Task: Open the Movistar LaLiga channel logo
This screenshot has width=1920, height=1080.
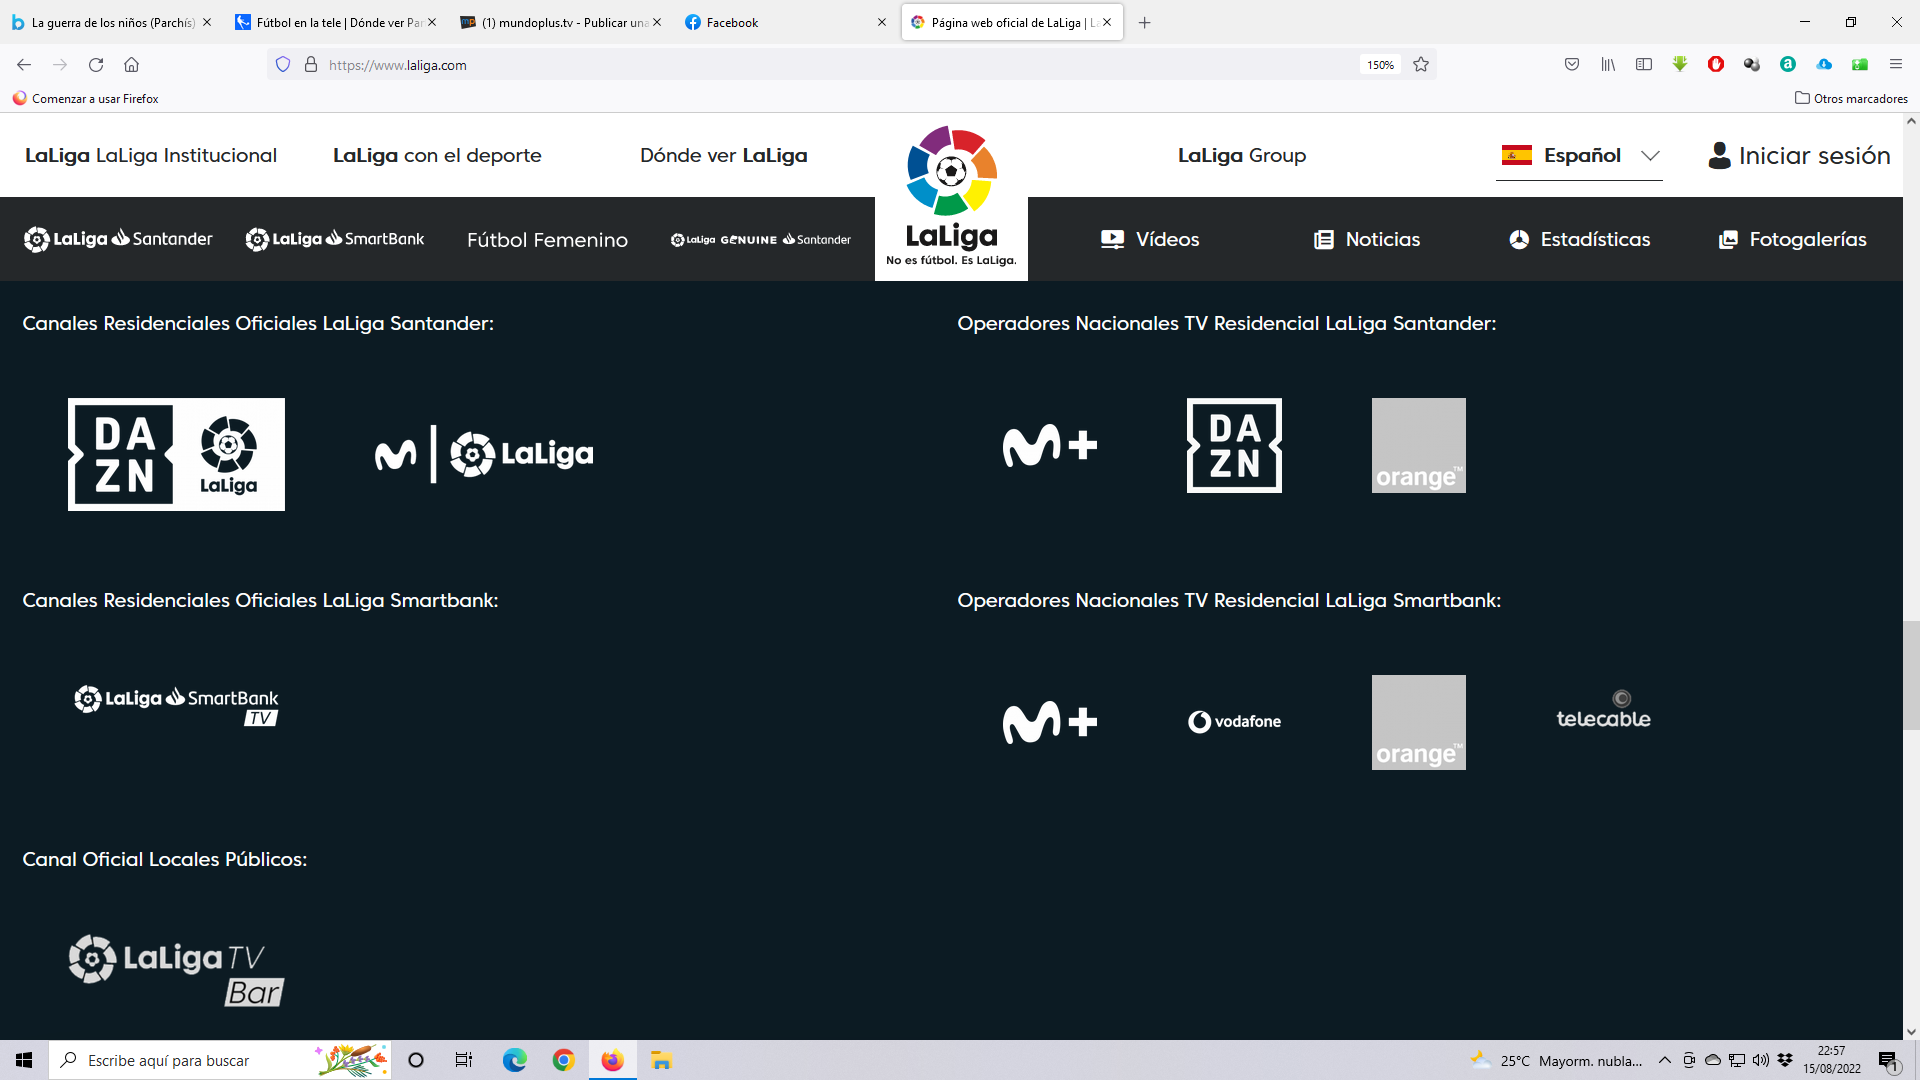Action: click(484, 454)
